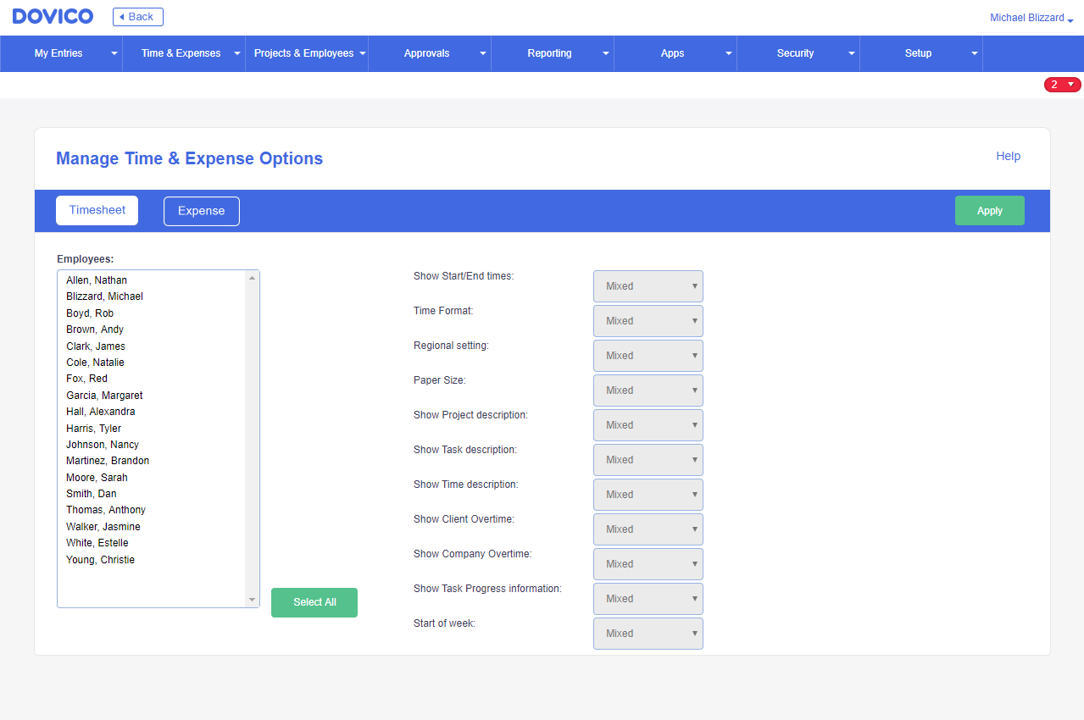The width and height of the screenshot is (1084, 720).
Task: Open the Show Start/End times dropdown
Action: (648, 286)
